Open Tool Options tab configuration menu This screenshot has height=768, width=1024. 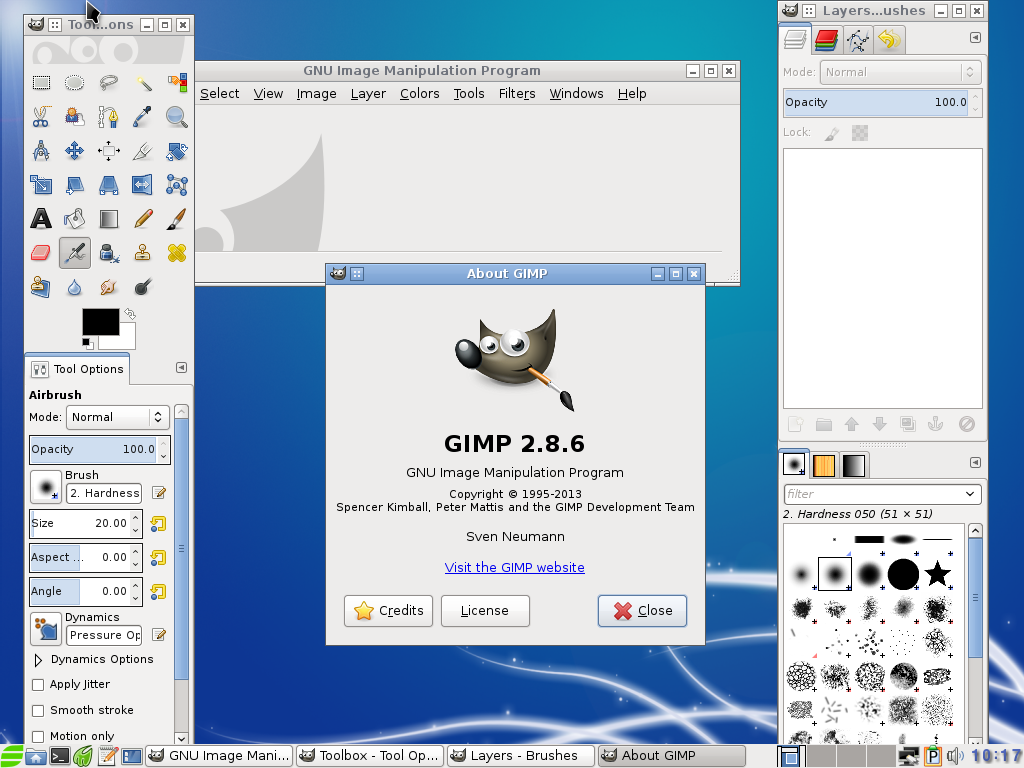point(182,368)
